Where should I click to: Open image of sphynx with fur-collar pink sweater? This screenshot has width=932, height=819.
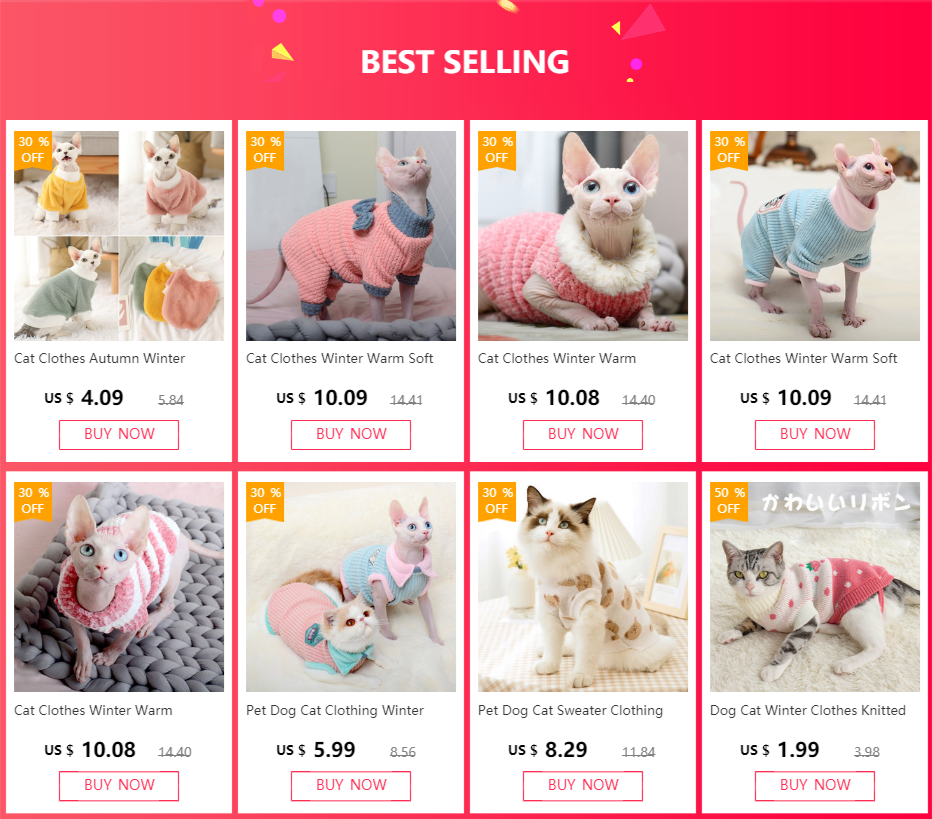tap(582, 236)
